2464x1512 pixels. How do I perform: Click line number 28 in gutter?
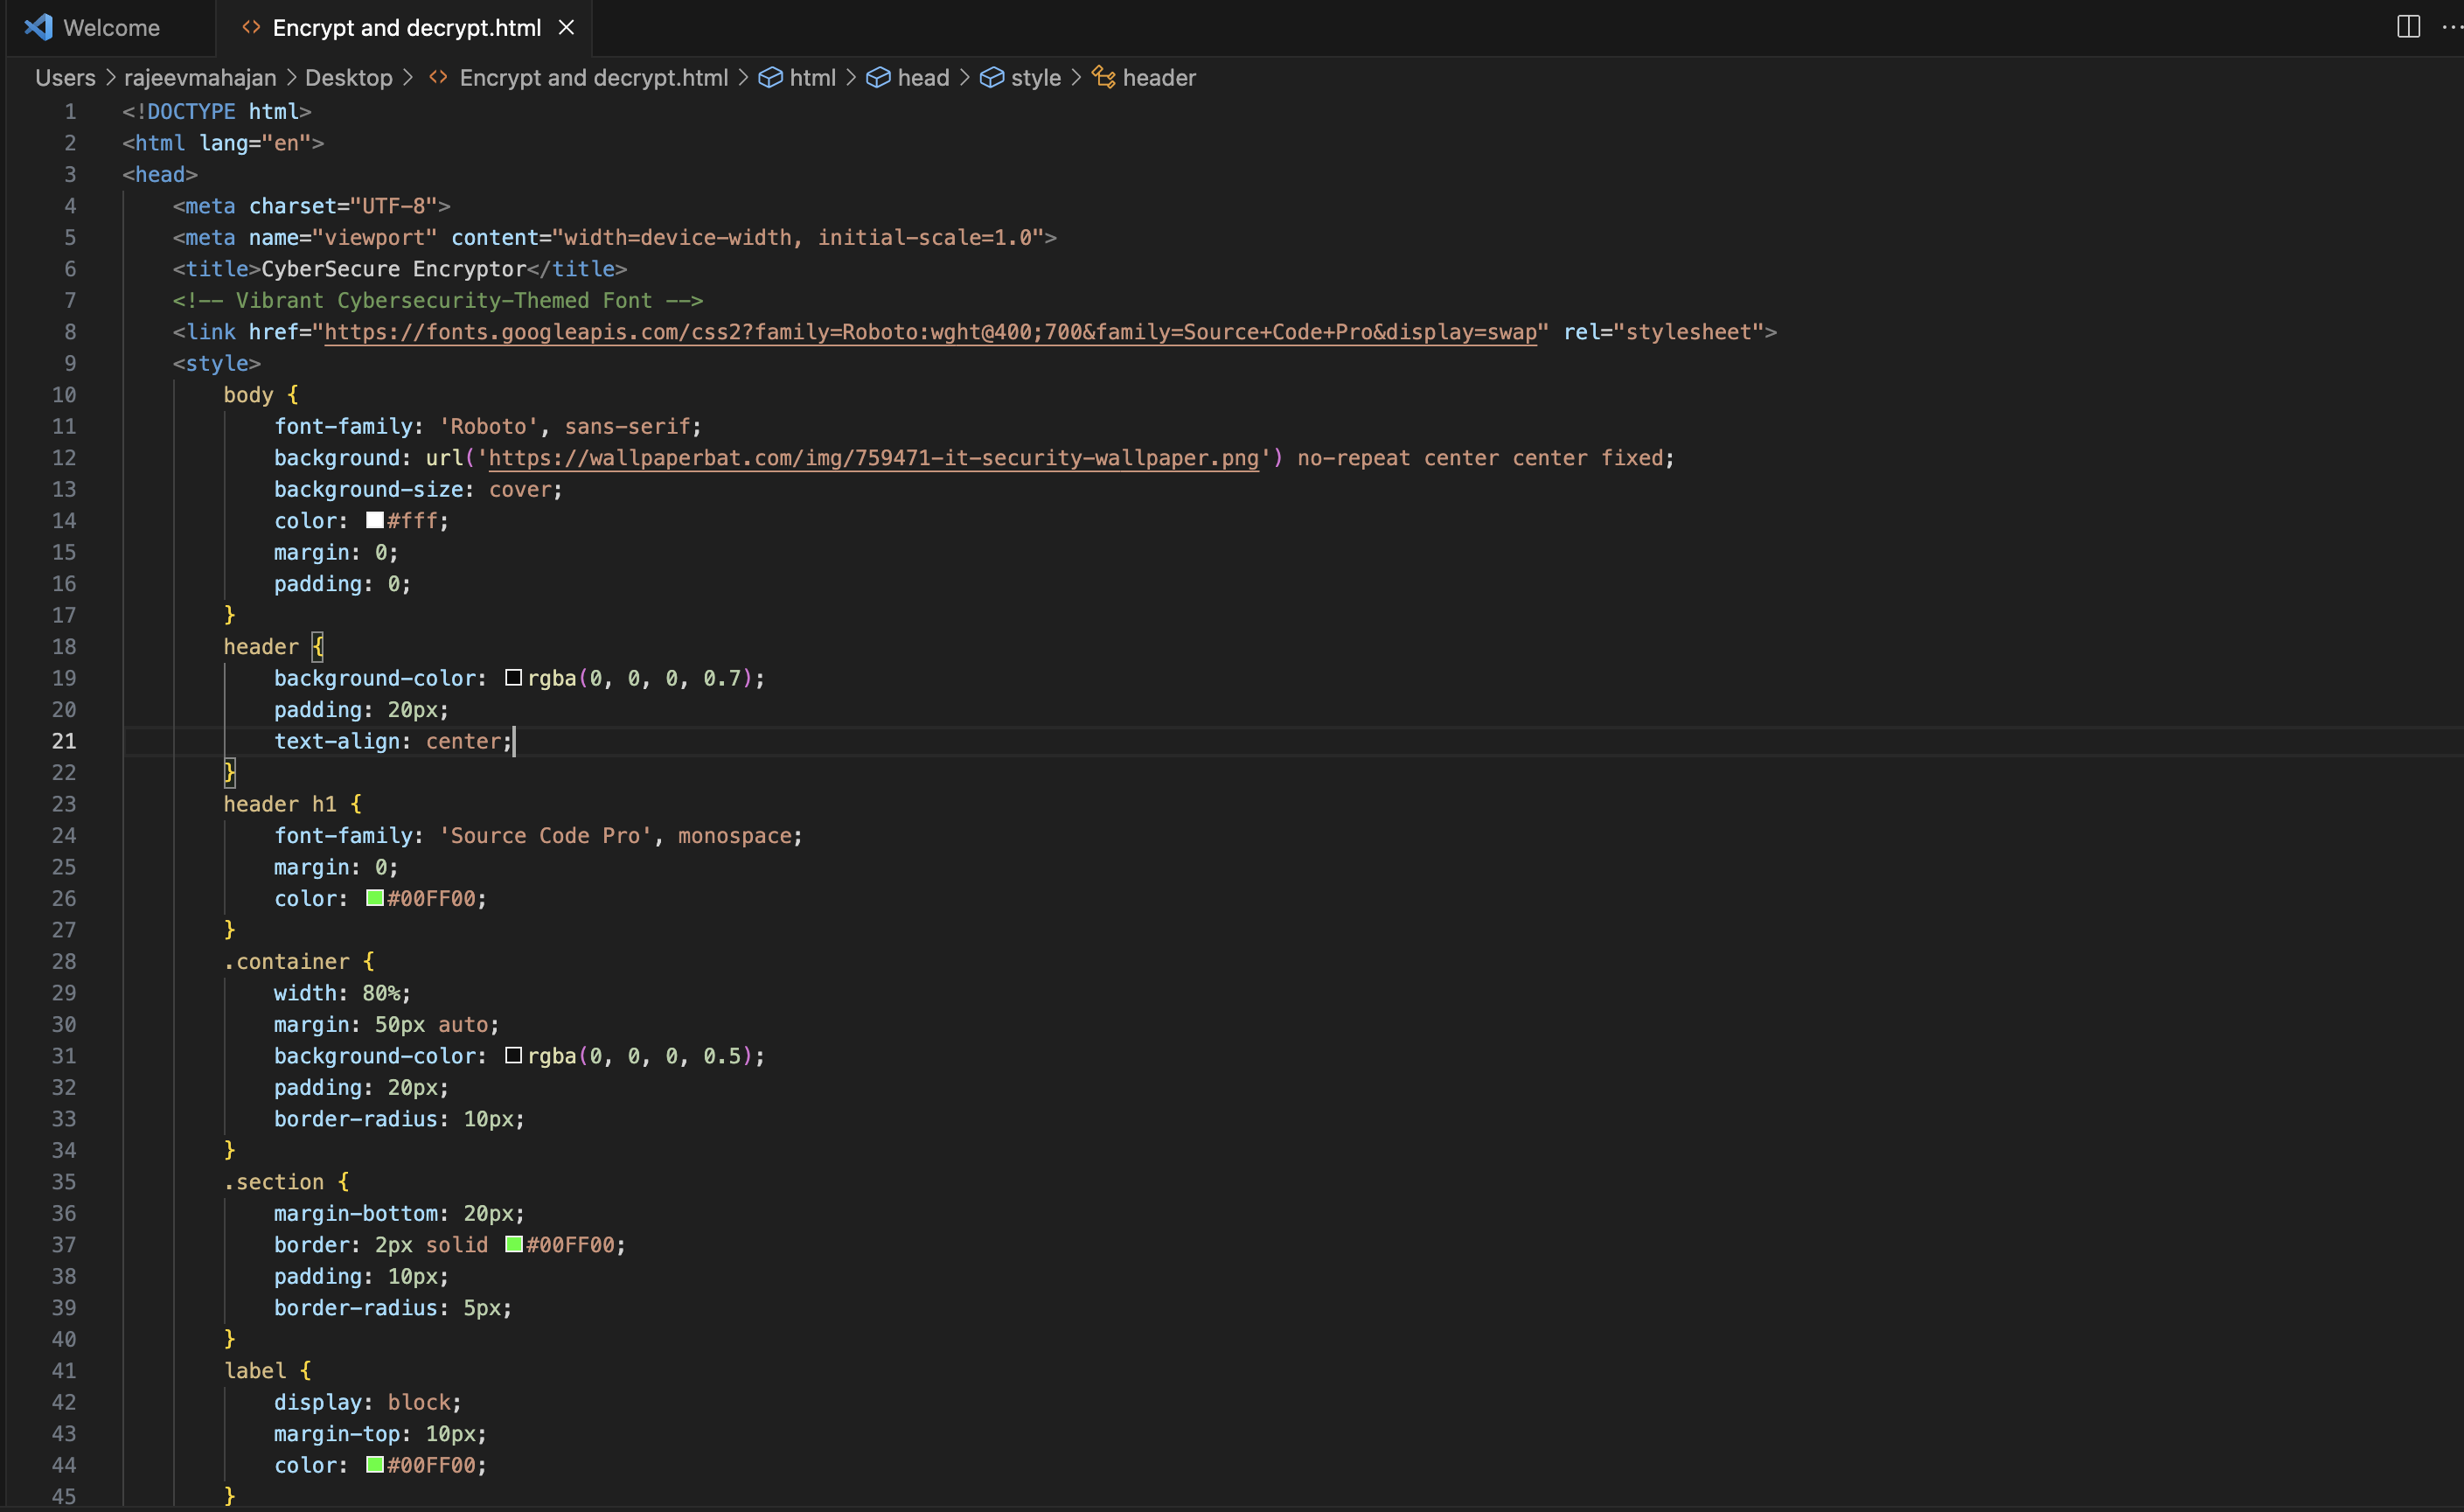click(64, 961)
